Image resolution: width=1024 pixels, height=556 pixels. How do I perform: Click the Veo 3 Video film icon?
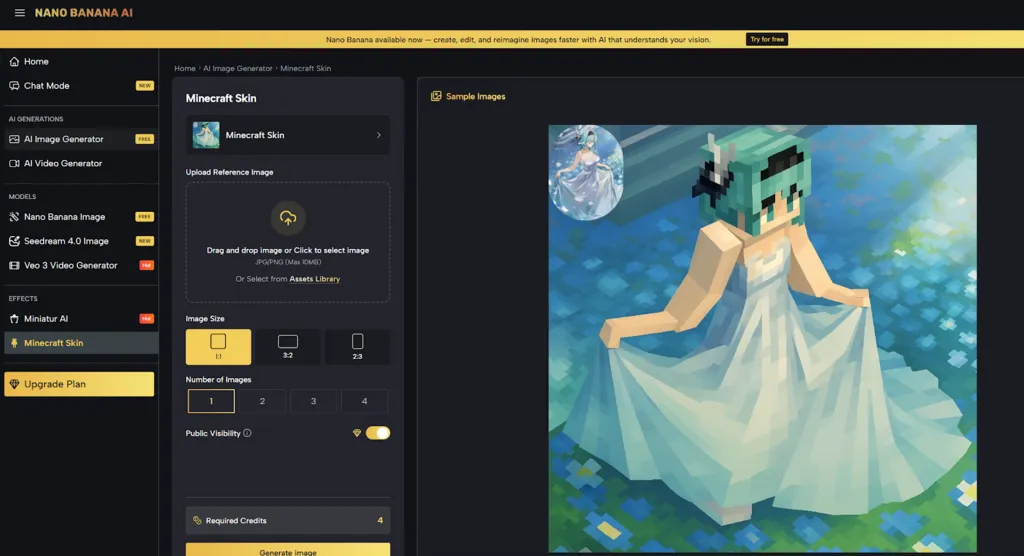pyautogui.click(x=14, y=265)
